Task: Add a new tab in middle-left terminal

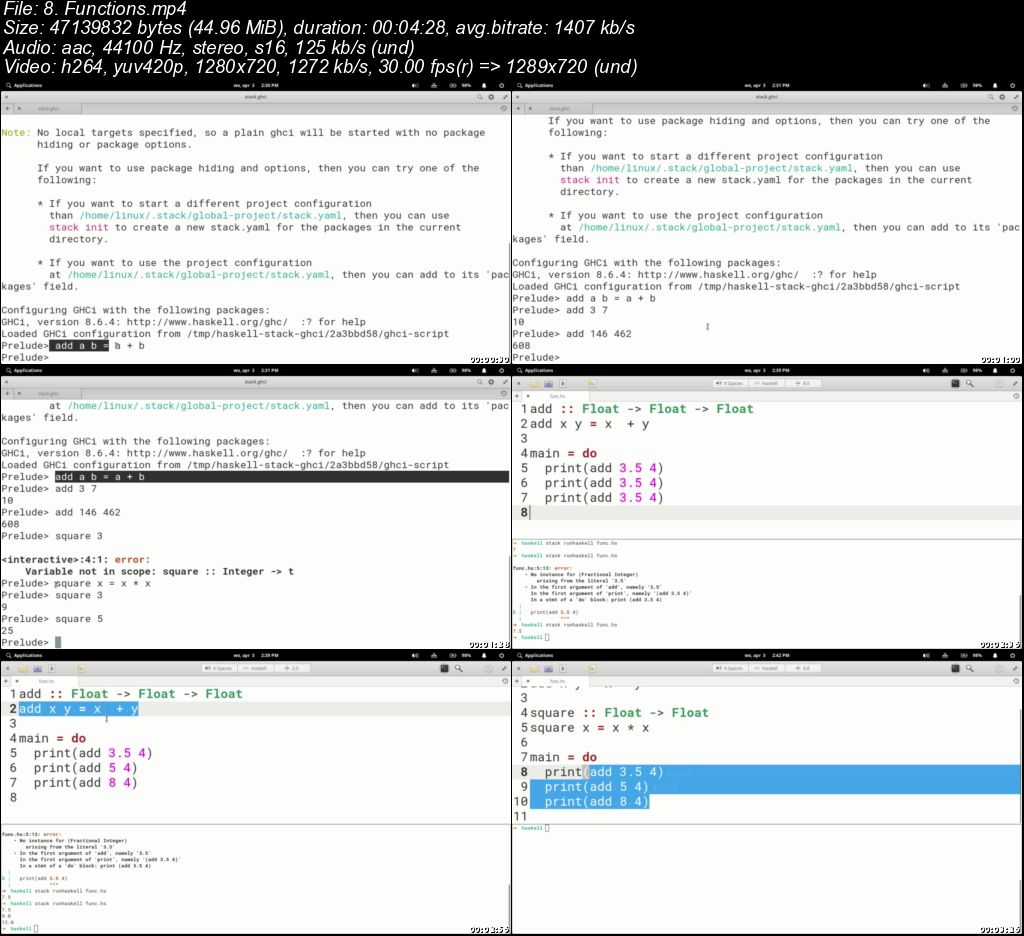Action: click(7, 394)
